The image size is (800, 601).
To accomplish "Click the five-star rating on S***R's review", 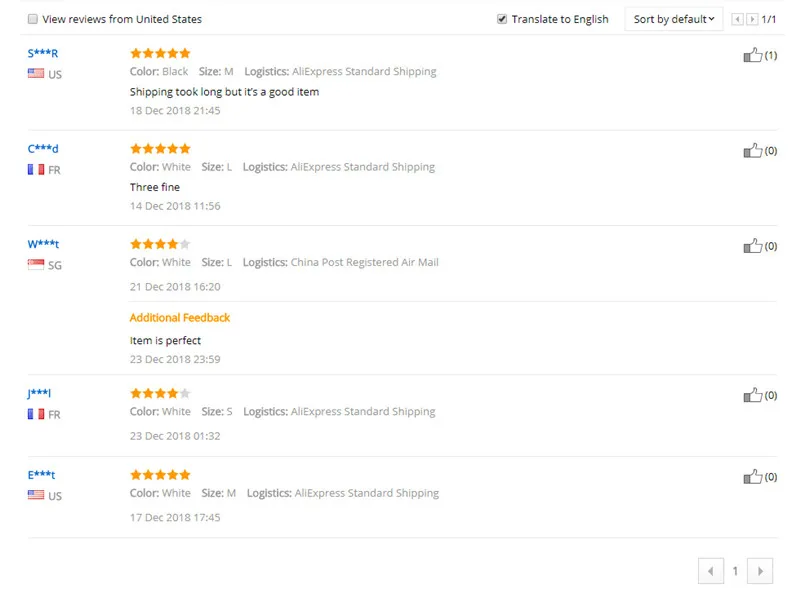I will click(x=160, y=53).
